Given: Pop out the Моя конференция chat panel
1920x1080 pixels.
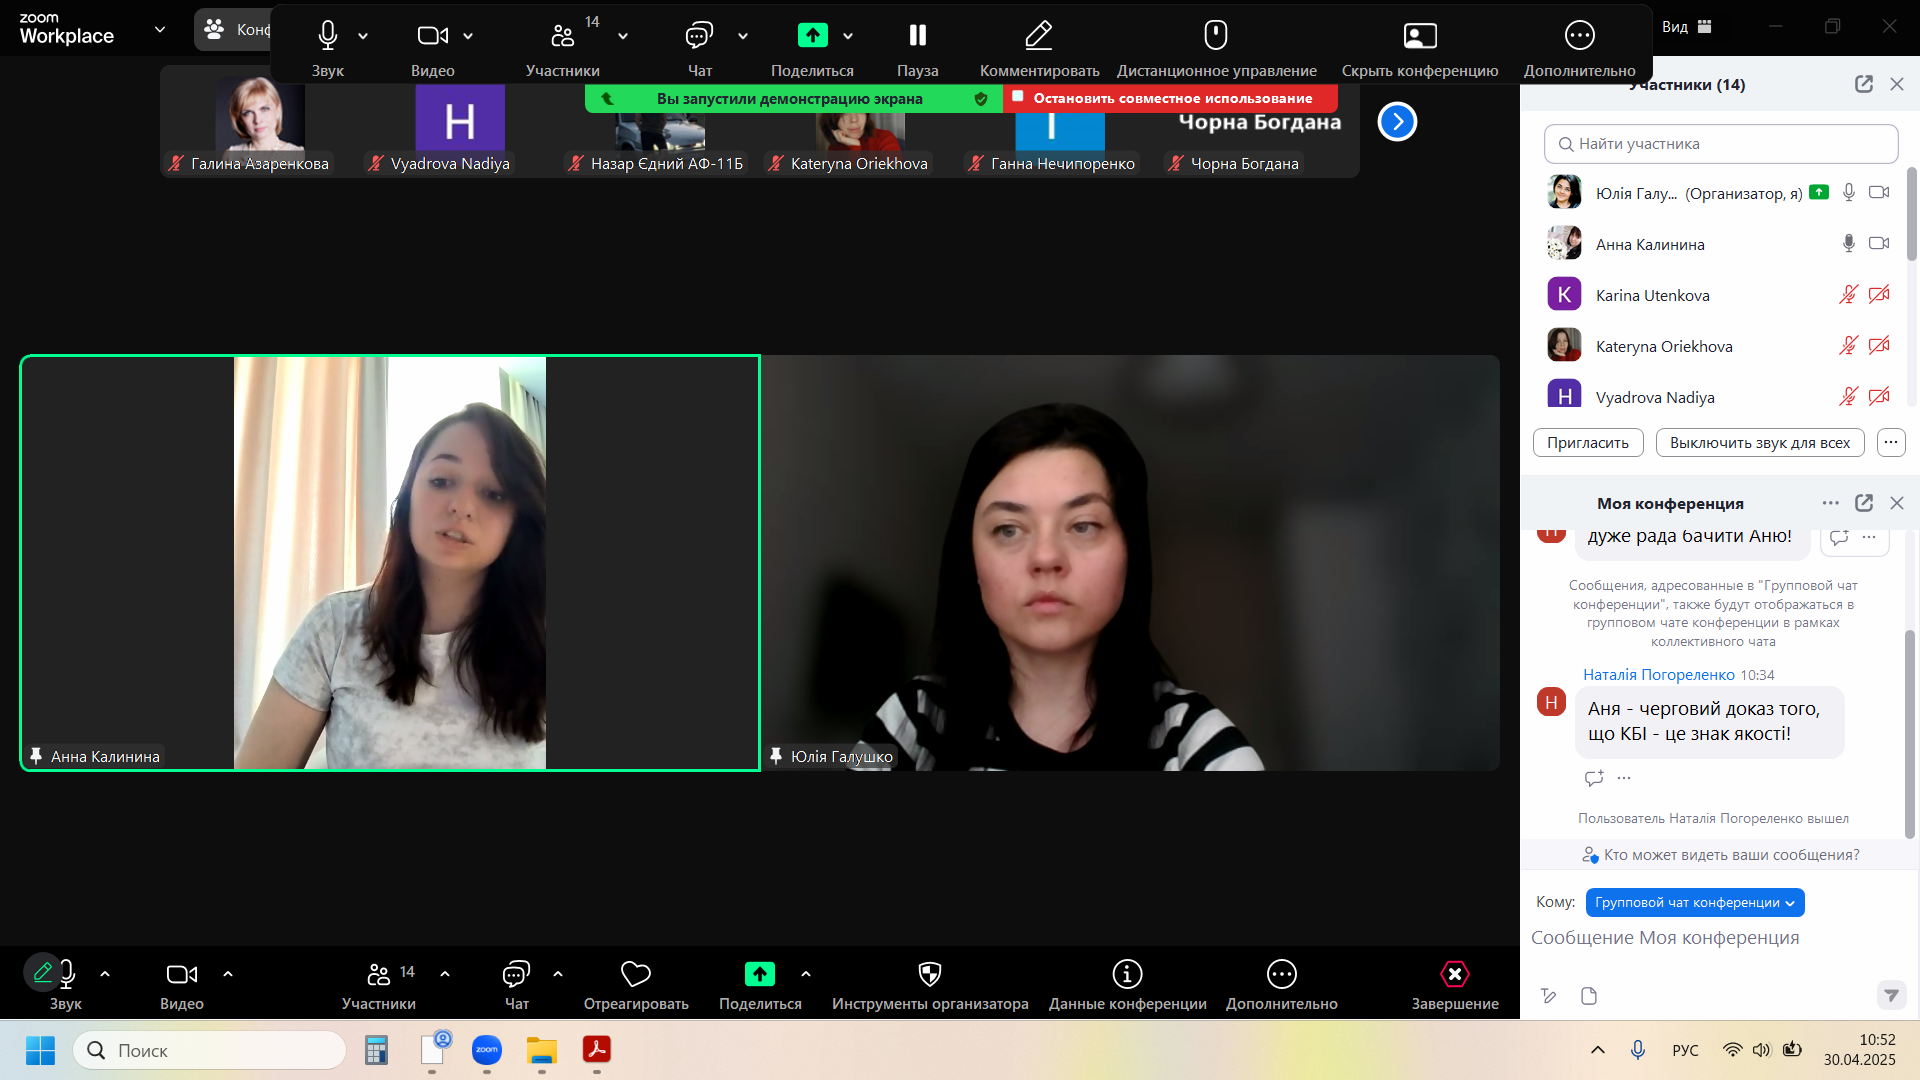Looking at the screenshot, I should coord(1863,503).
